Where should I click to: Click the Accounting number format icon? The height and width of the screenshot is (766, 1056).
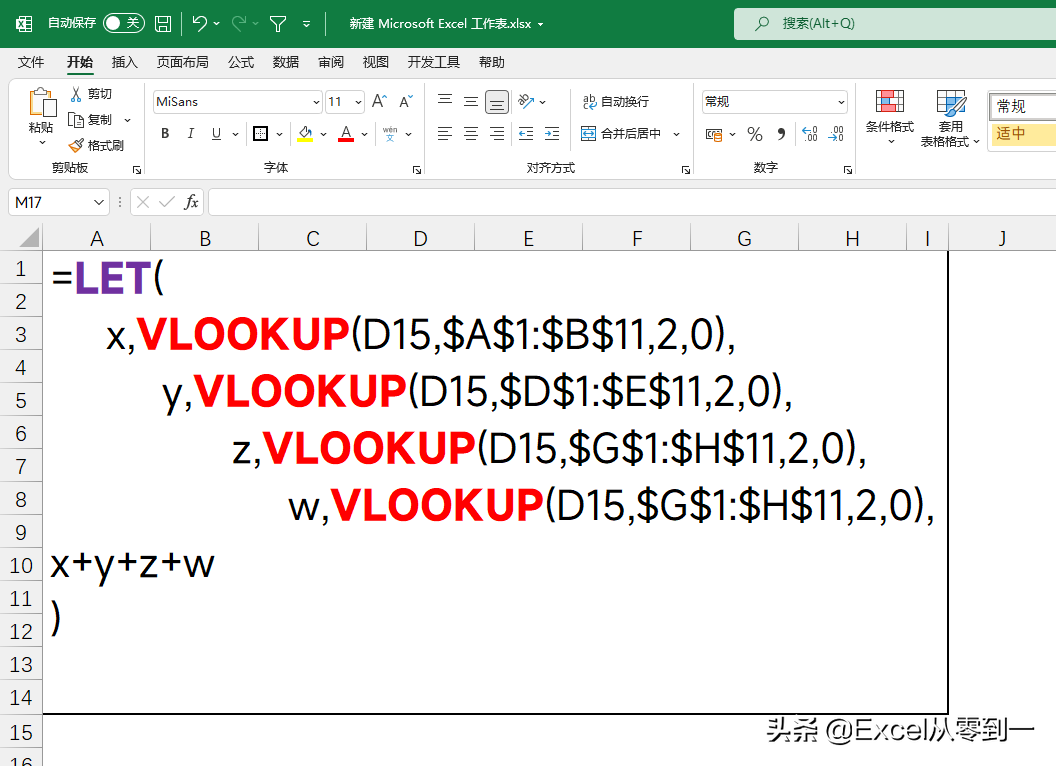714,134
